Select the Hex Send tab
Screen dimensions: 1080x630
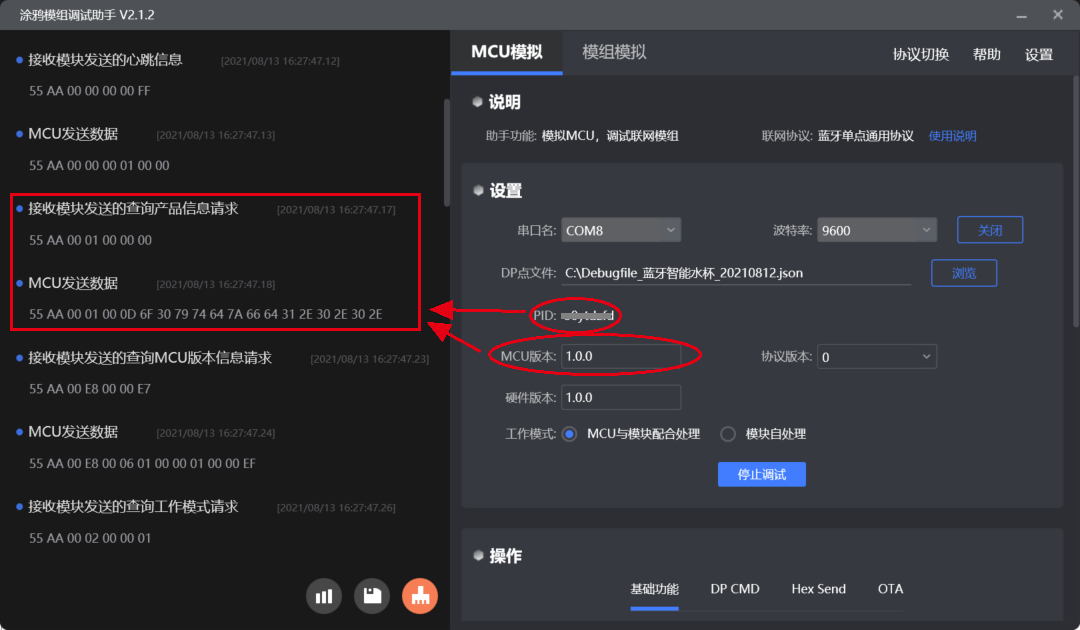coord(818,589)
